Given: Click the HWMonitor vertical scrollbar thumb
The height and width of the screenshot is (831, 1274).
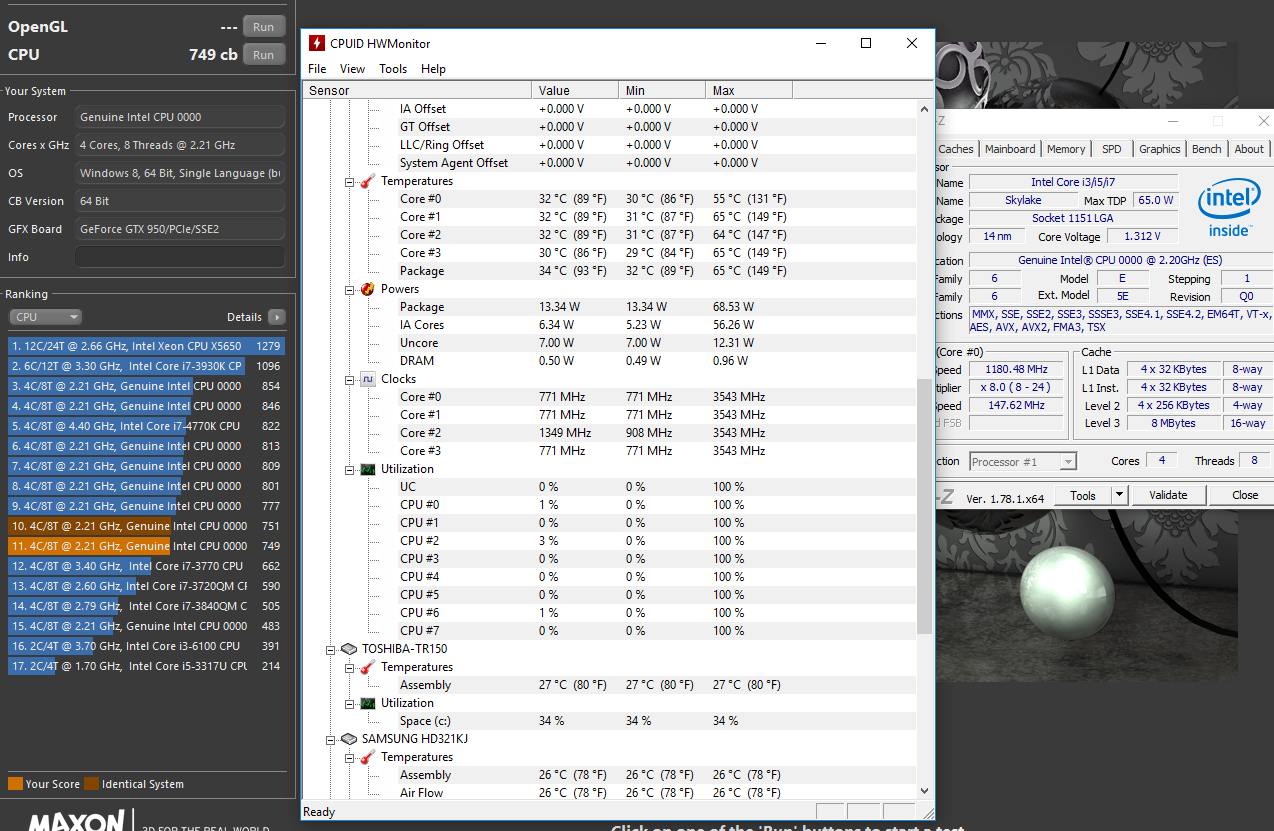Looking at the screenshot, I should (924, 506).
